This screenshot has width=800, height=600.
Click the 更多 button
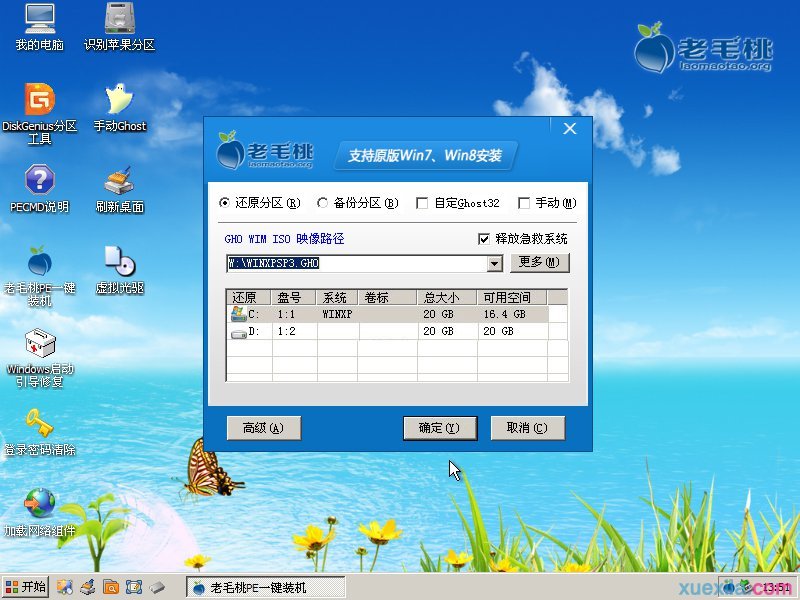(540, 263)
